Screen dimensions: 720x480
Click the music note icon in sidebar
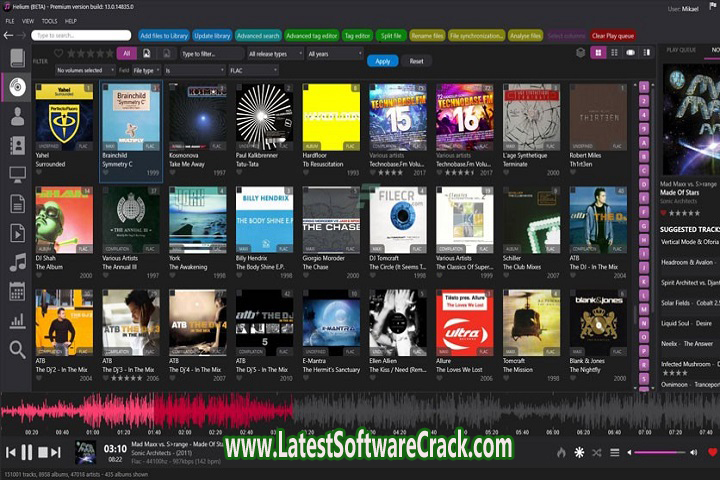tap(17, 262)
